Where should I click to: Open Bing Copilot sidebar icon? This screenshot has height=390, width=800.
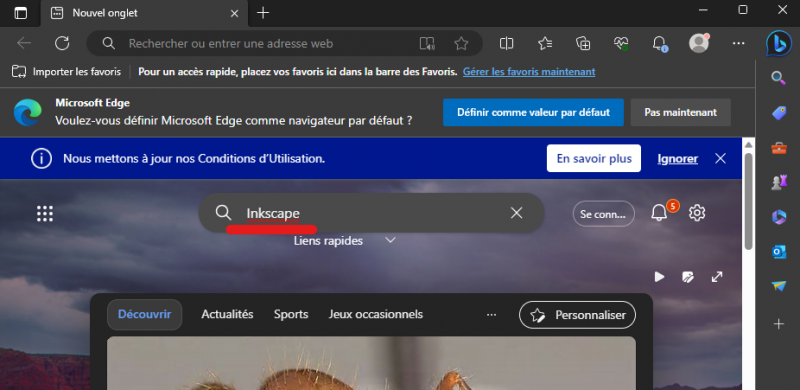(x=779, y=43)
